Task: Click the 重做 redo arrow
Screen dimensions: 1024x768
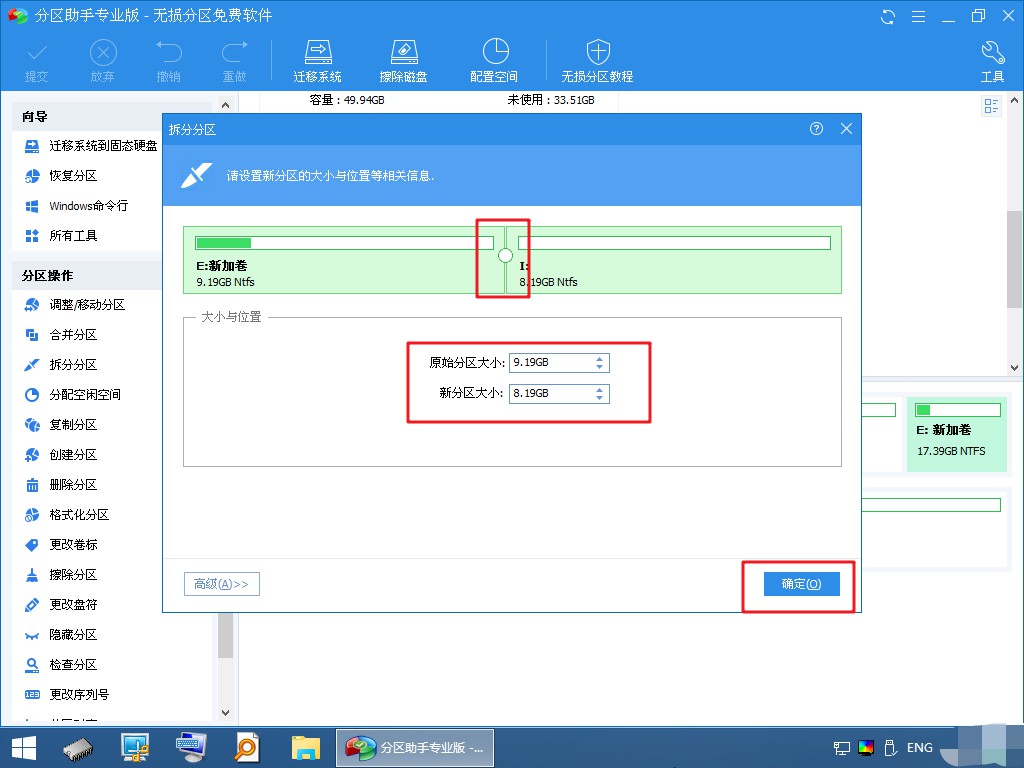Action: coord(234,61)
